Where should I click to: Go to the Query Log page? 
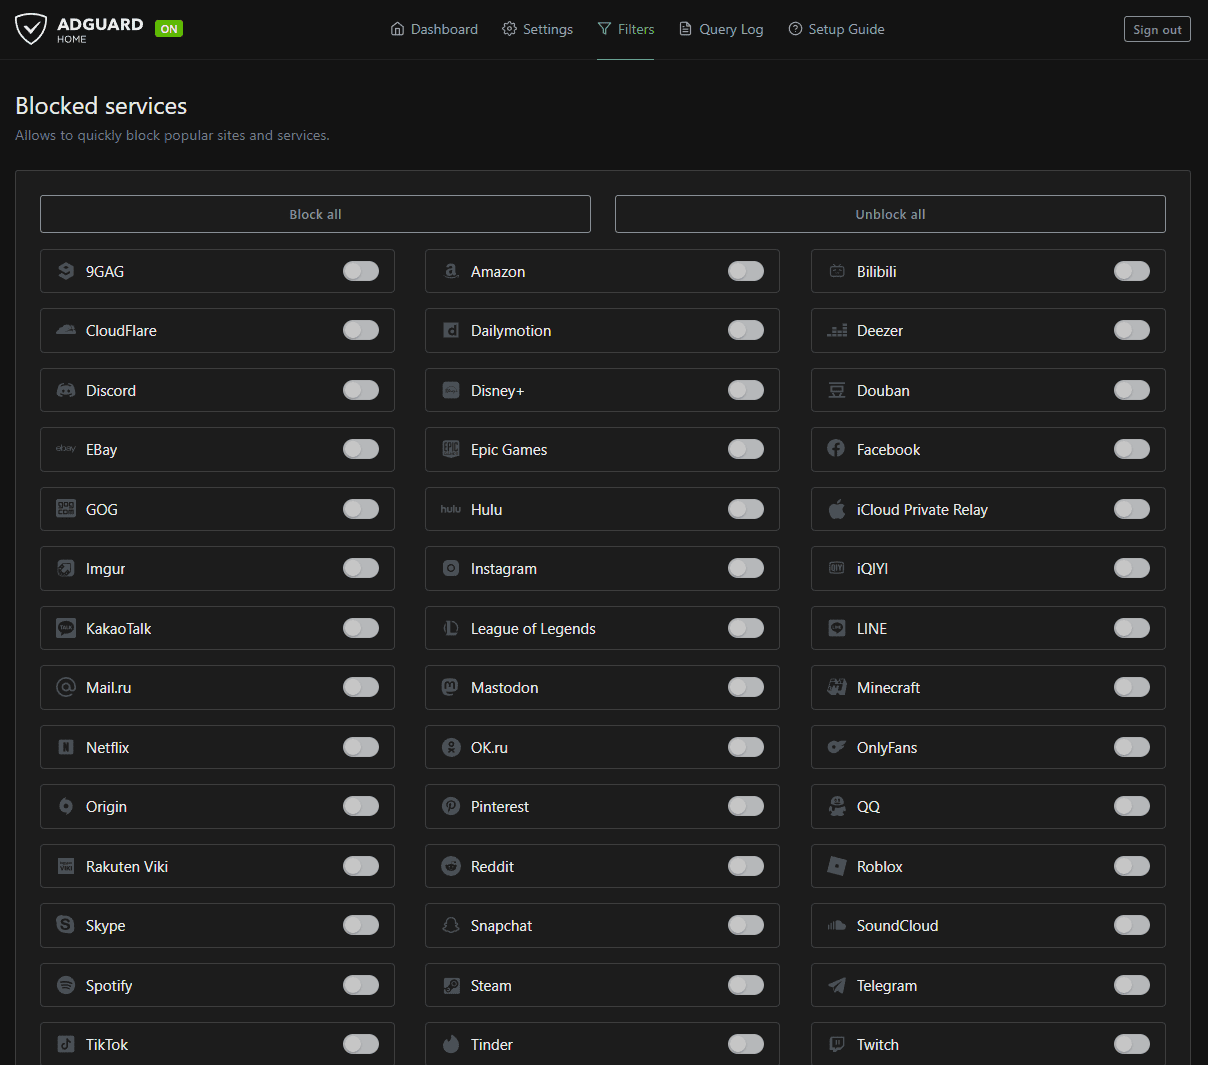[x=721, y=29]
